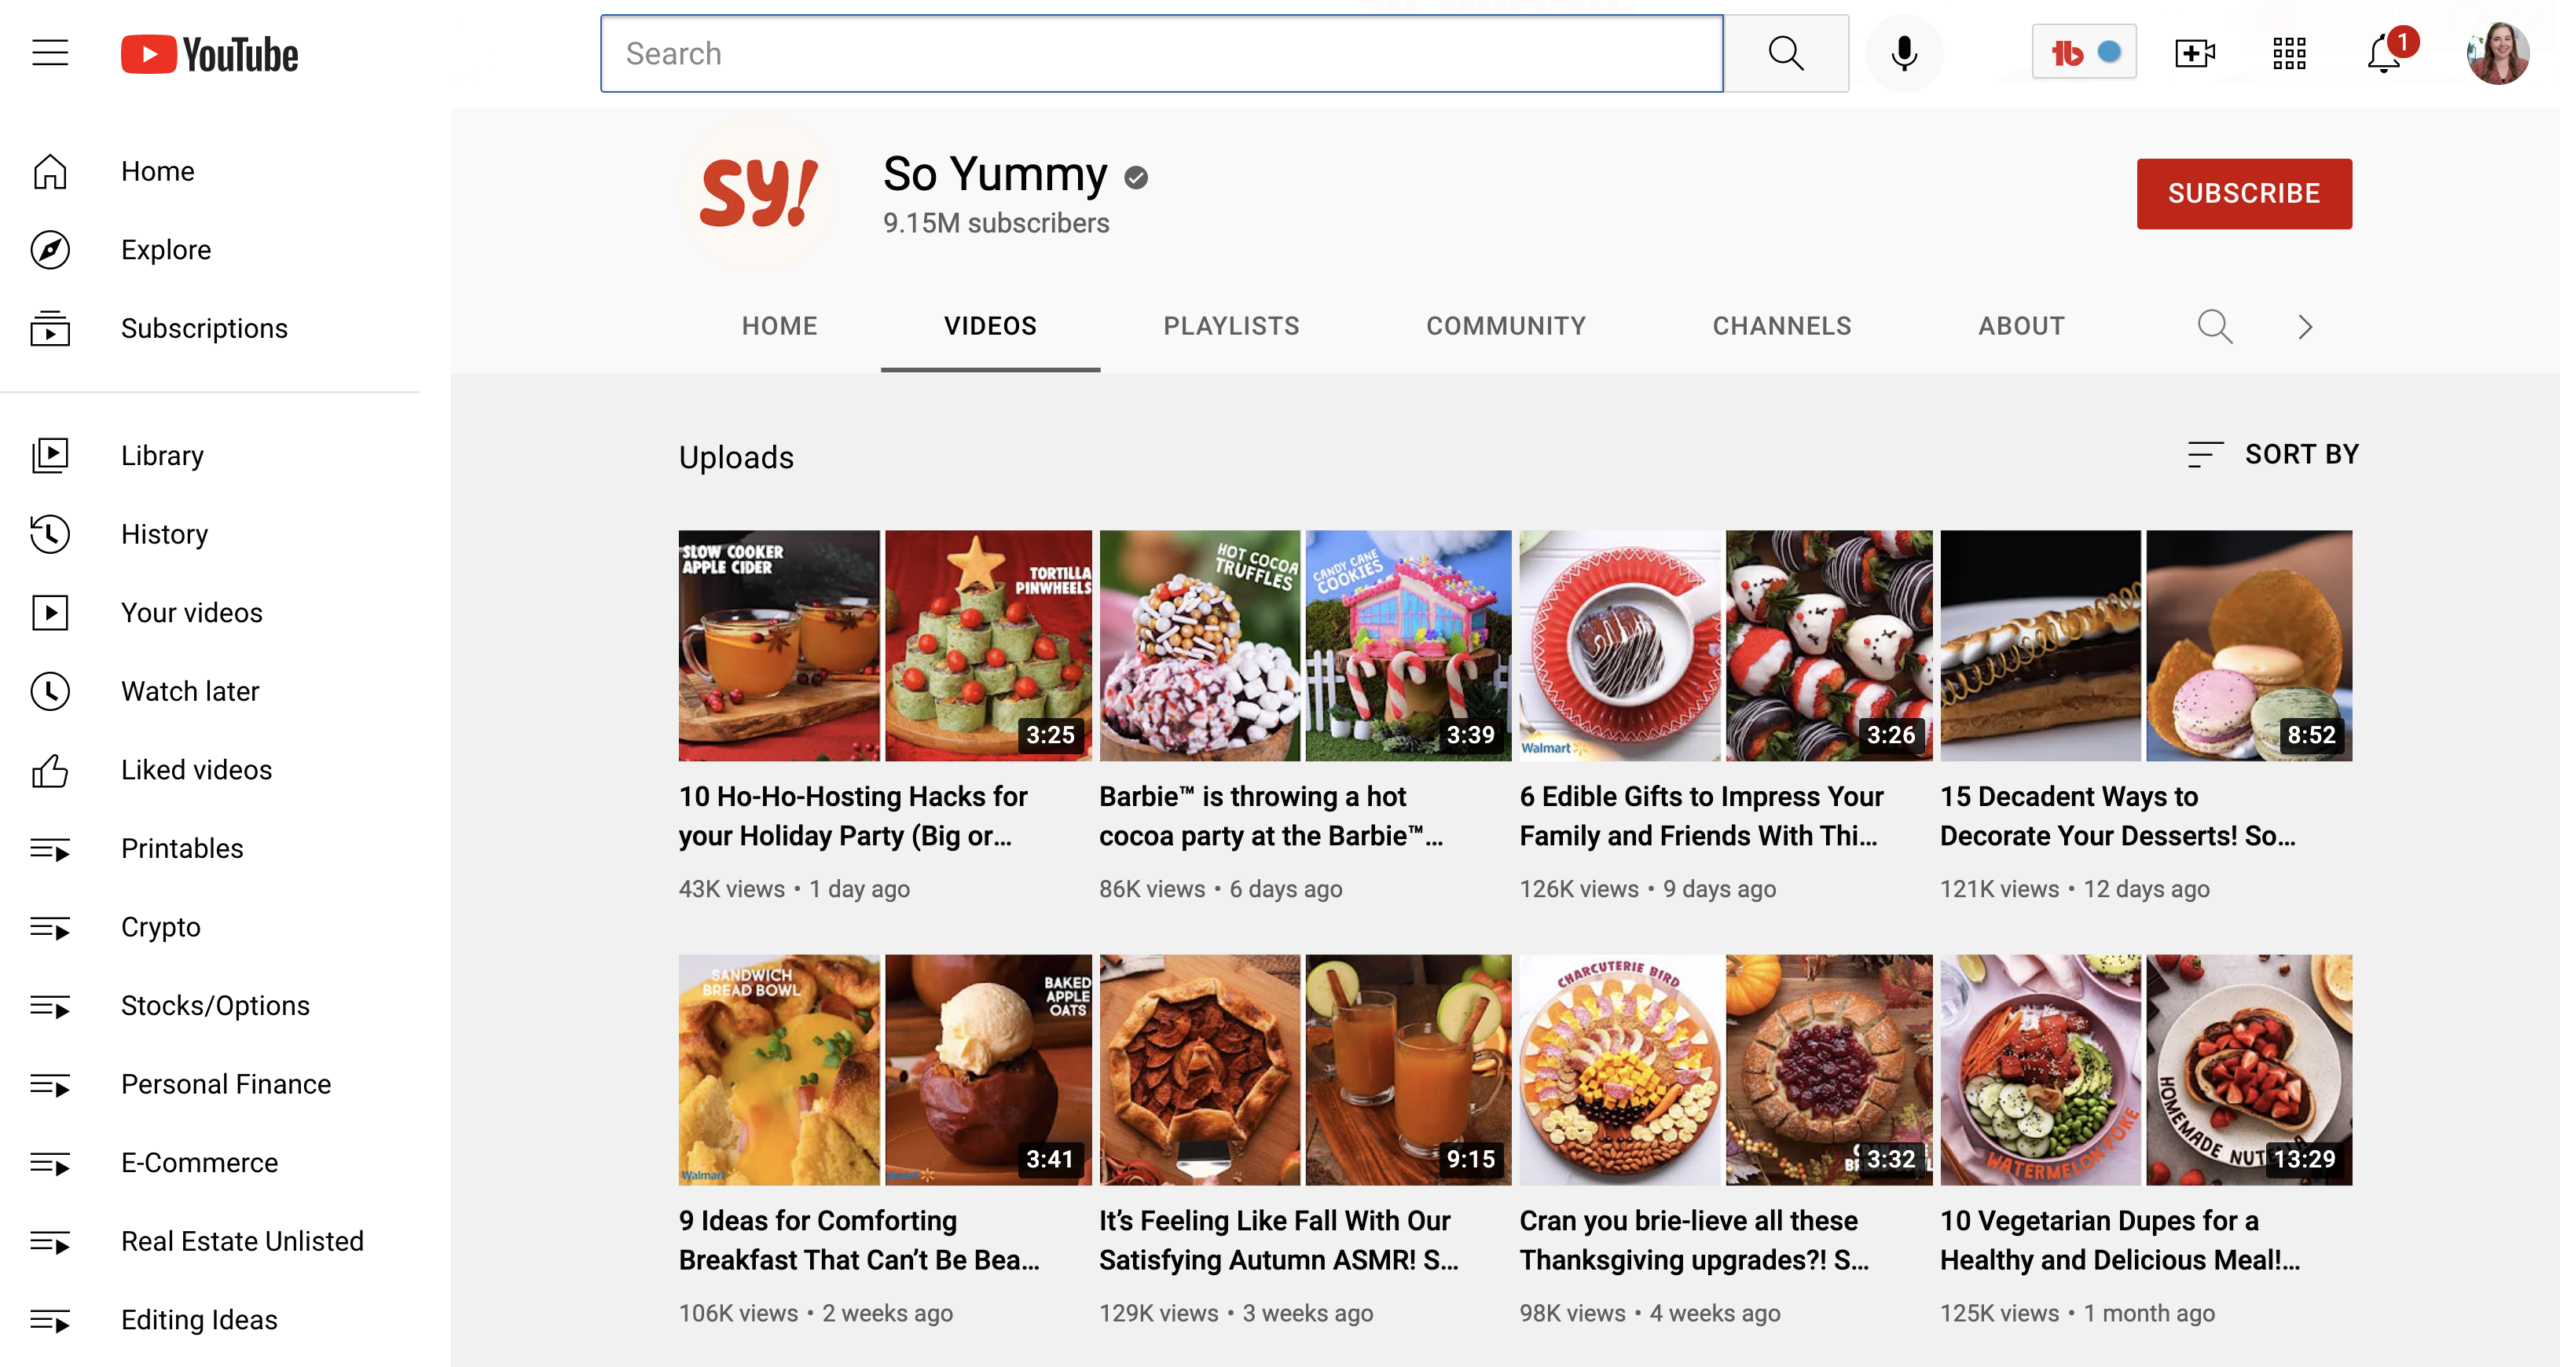The height and width of the screenshot is (1367, 2560).
Task: Open '10 Ho-Ho-Hosting Hacks' video title
Action: click(x=853, y=816)
